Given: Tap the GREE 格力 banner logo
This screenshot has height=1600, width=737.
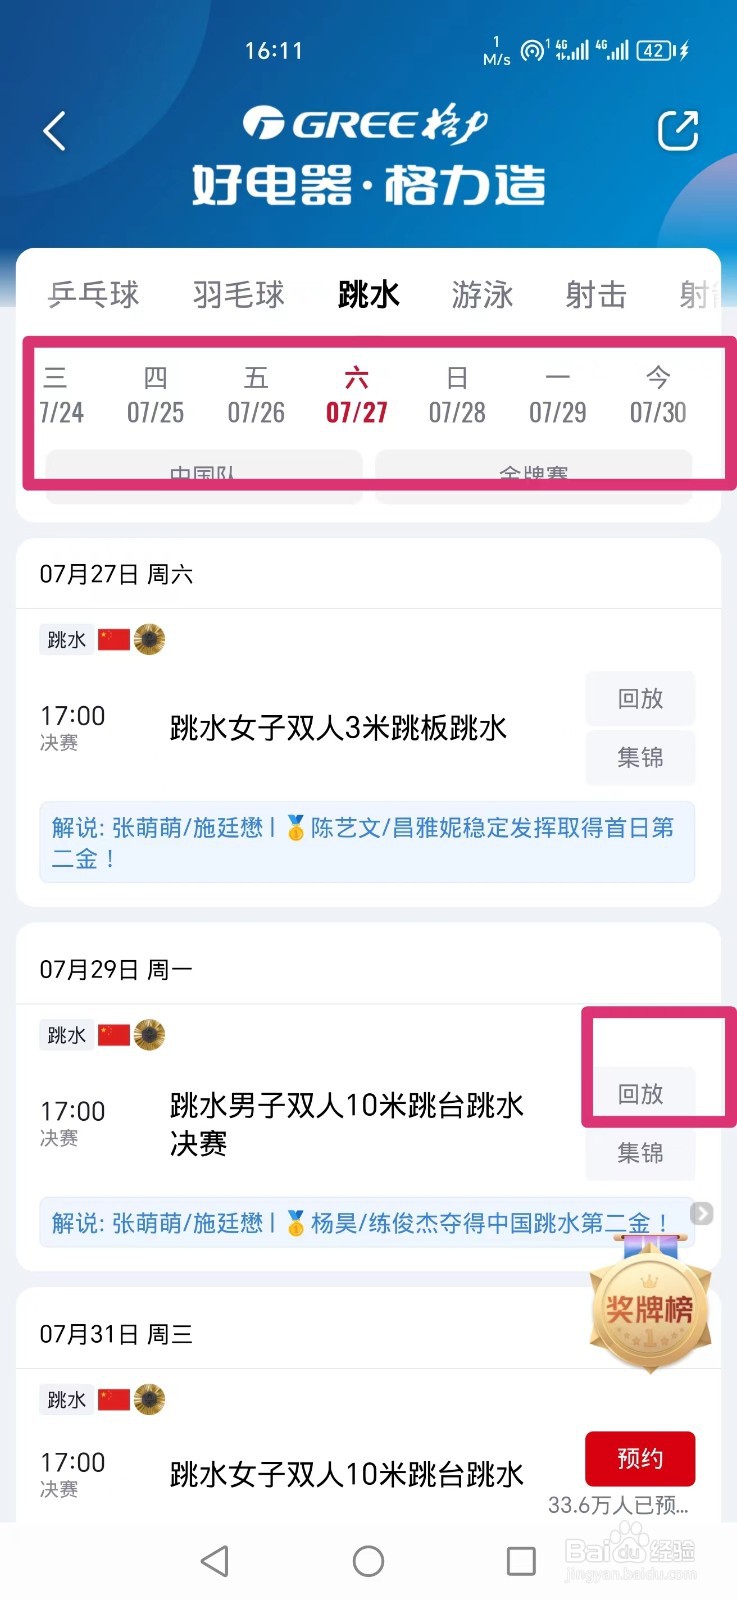Looking at the screenshot, I should (366, 124).
